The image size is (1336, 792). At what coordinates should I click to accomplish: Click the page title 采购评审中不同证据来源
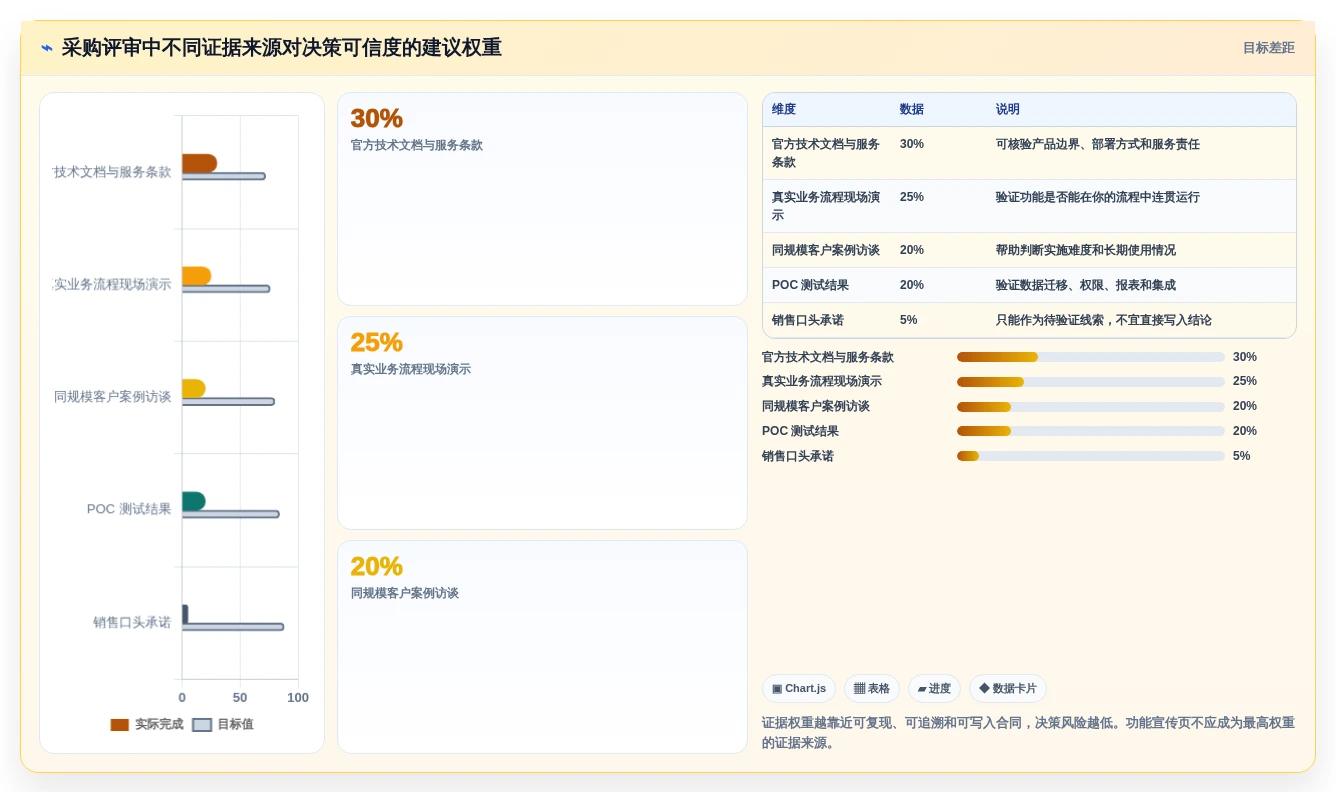point(281,48)
